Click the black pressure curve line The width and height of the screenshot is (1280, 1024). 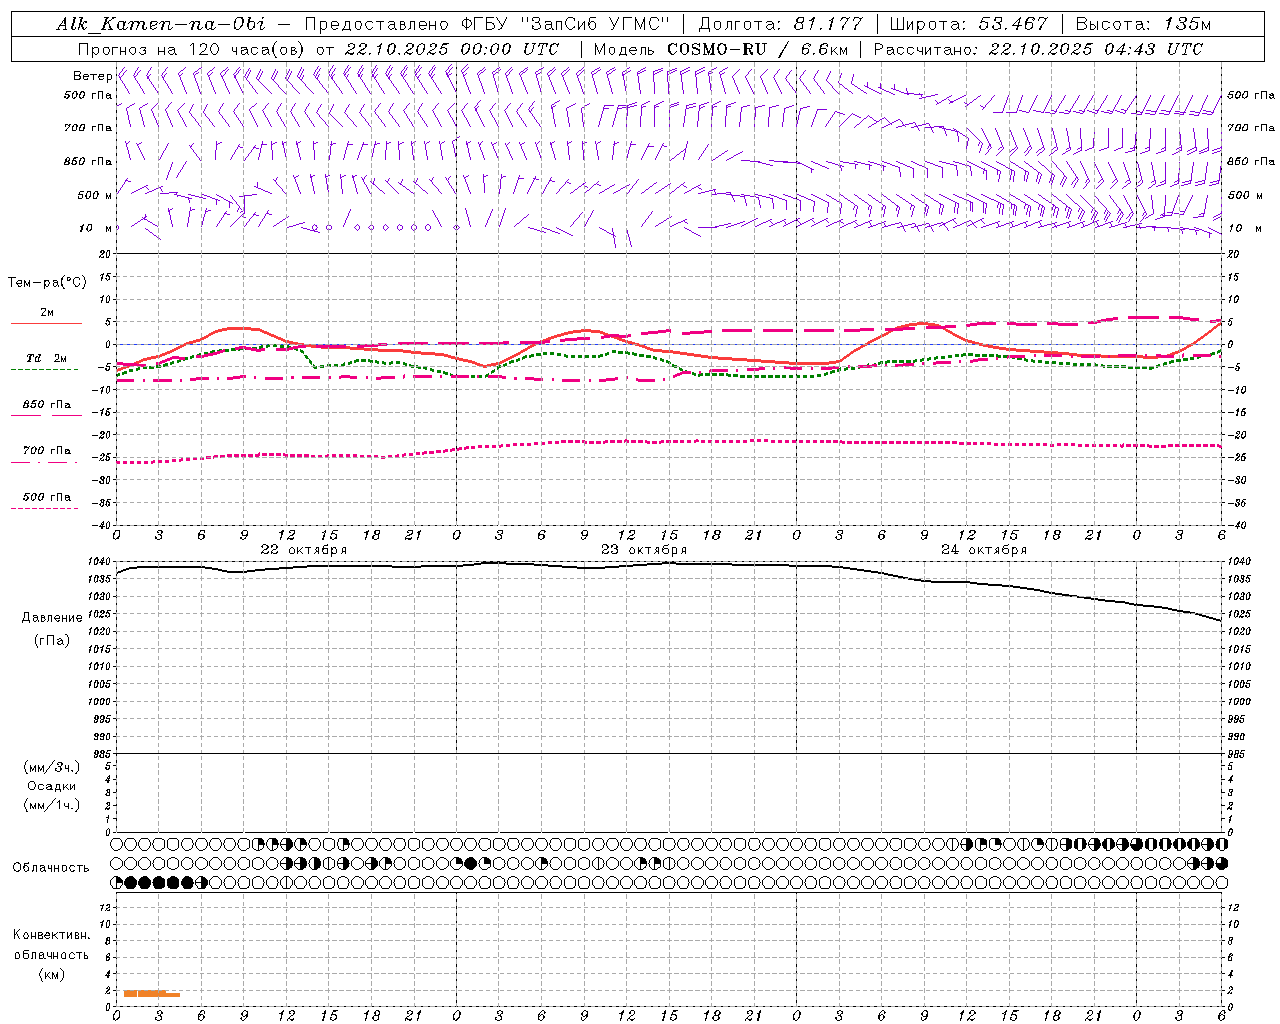click(x=669, y=564)
